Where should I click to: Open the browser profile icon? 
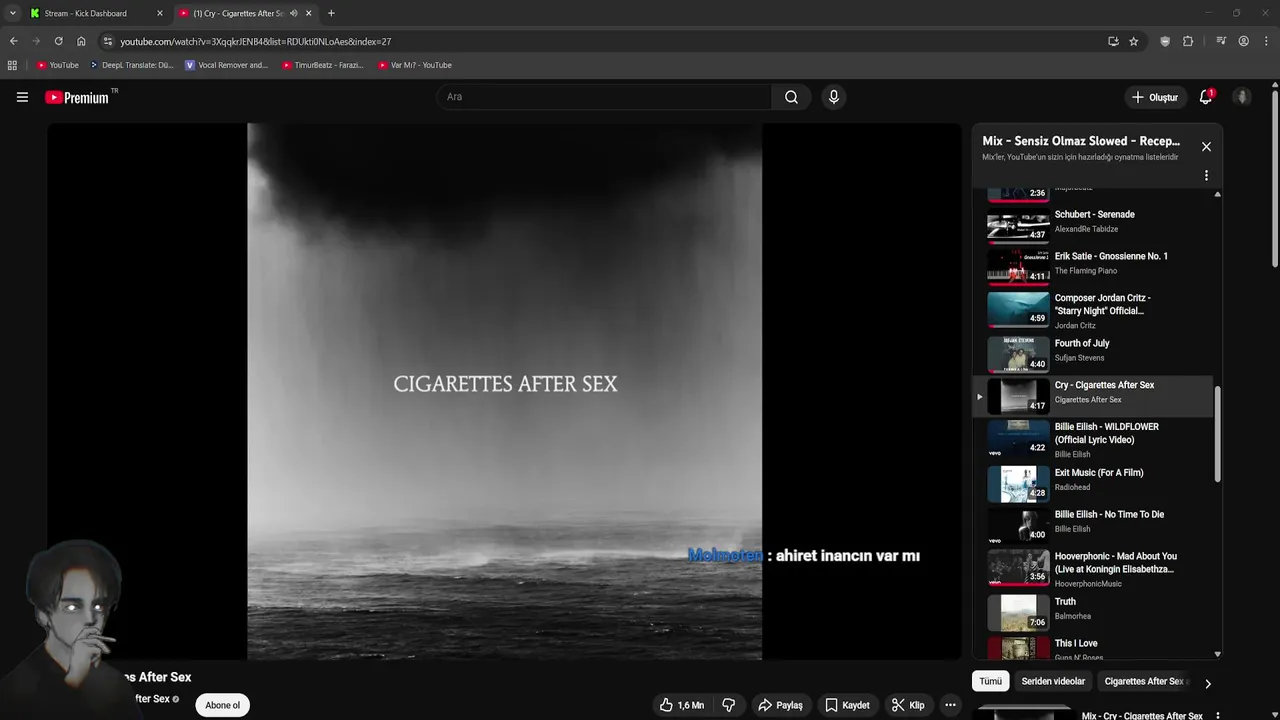tap(1243, 41)
